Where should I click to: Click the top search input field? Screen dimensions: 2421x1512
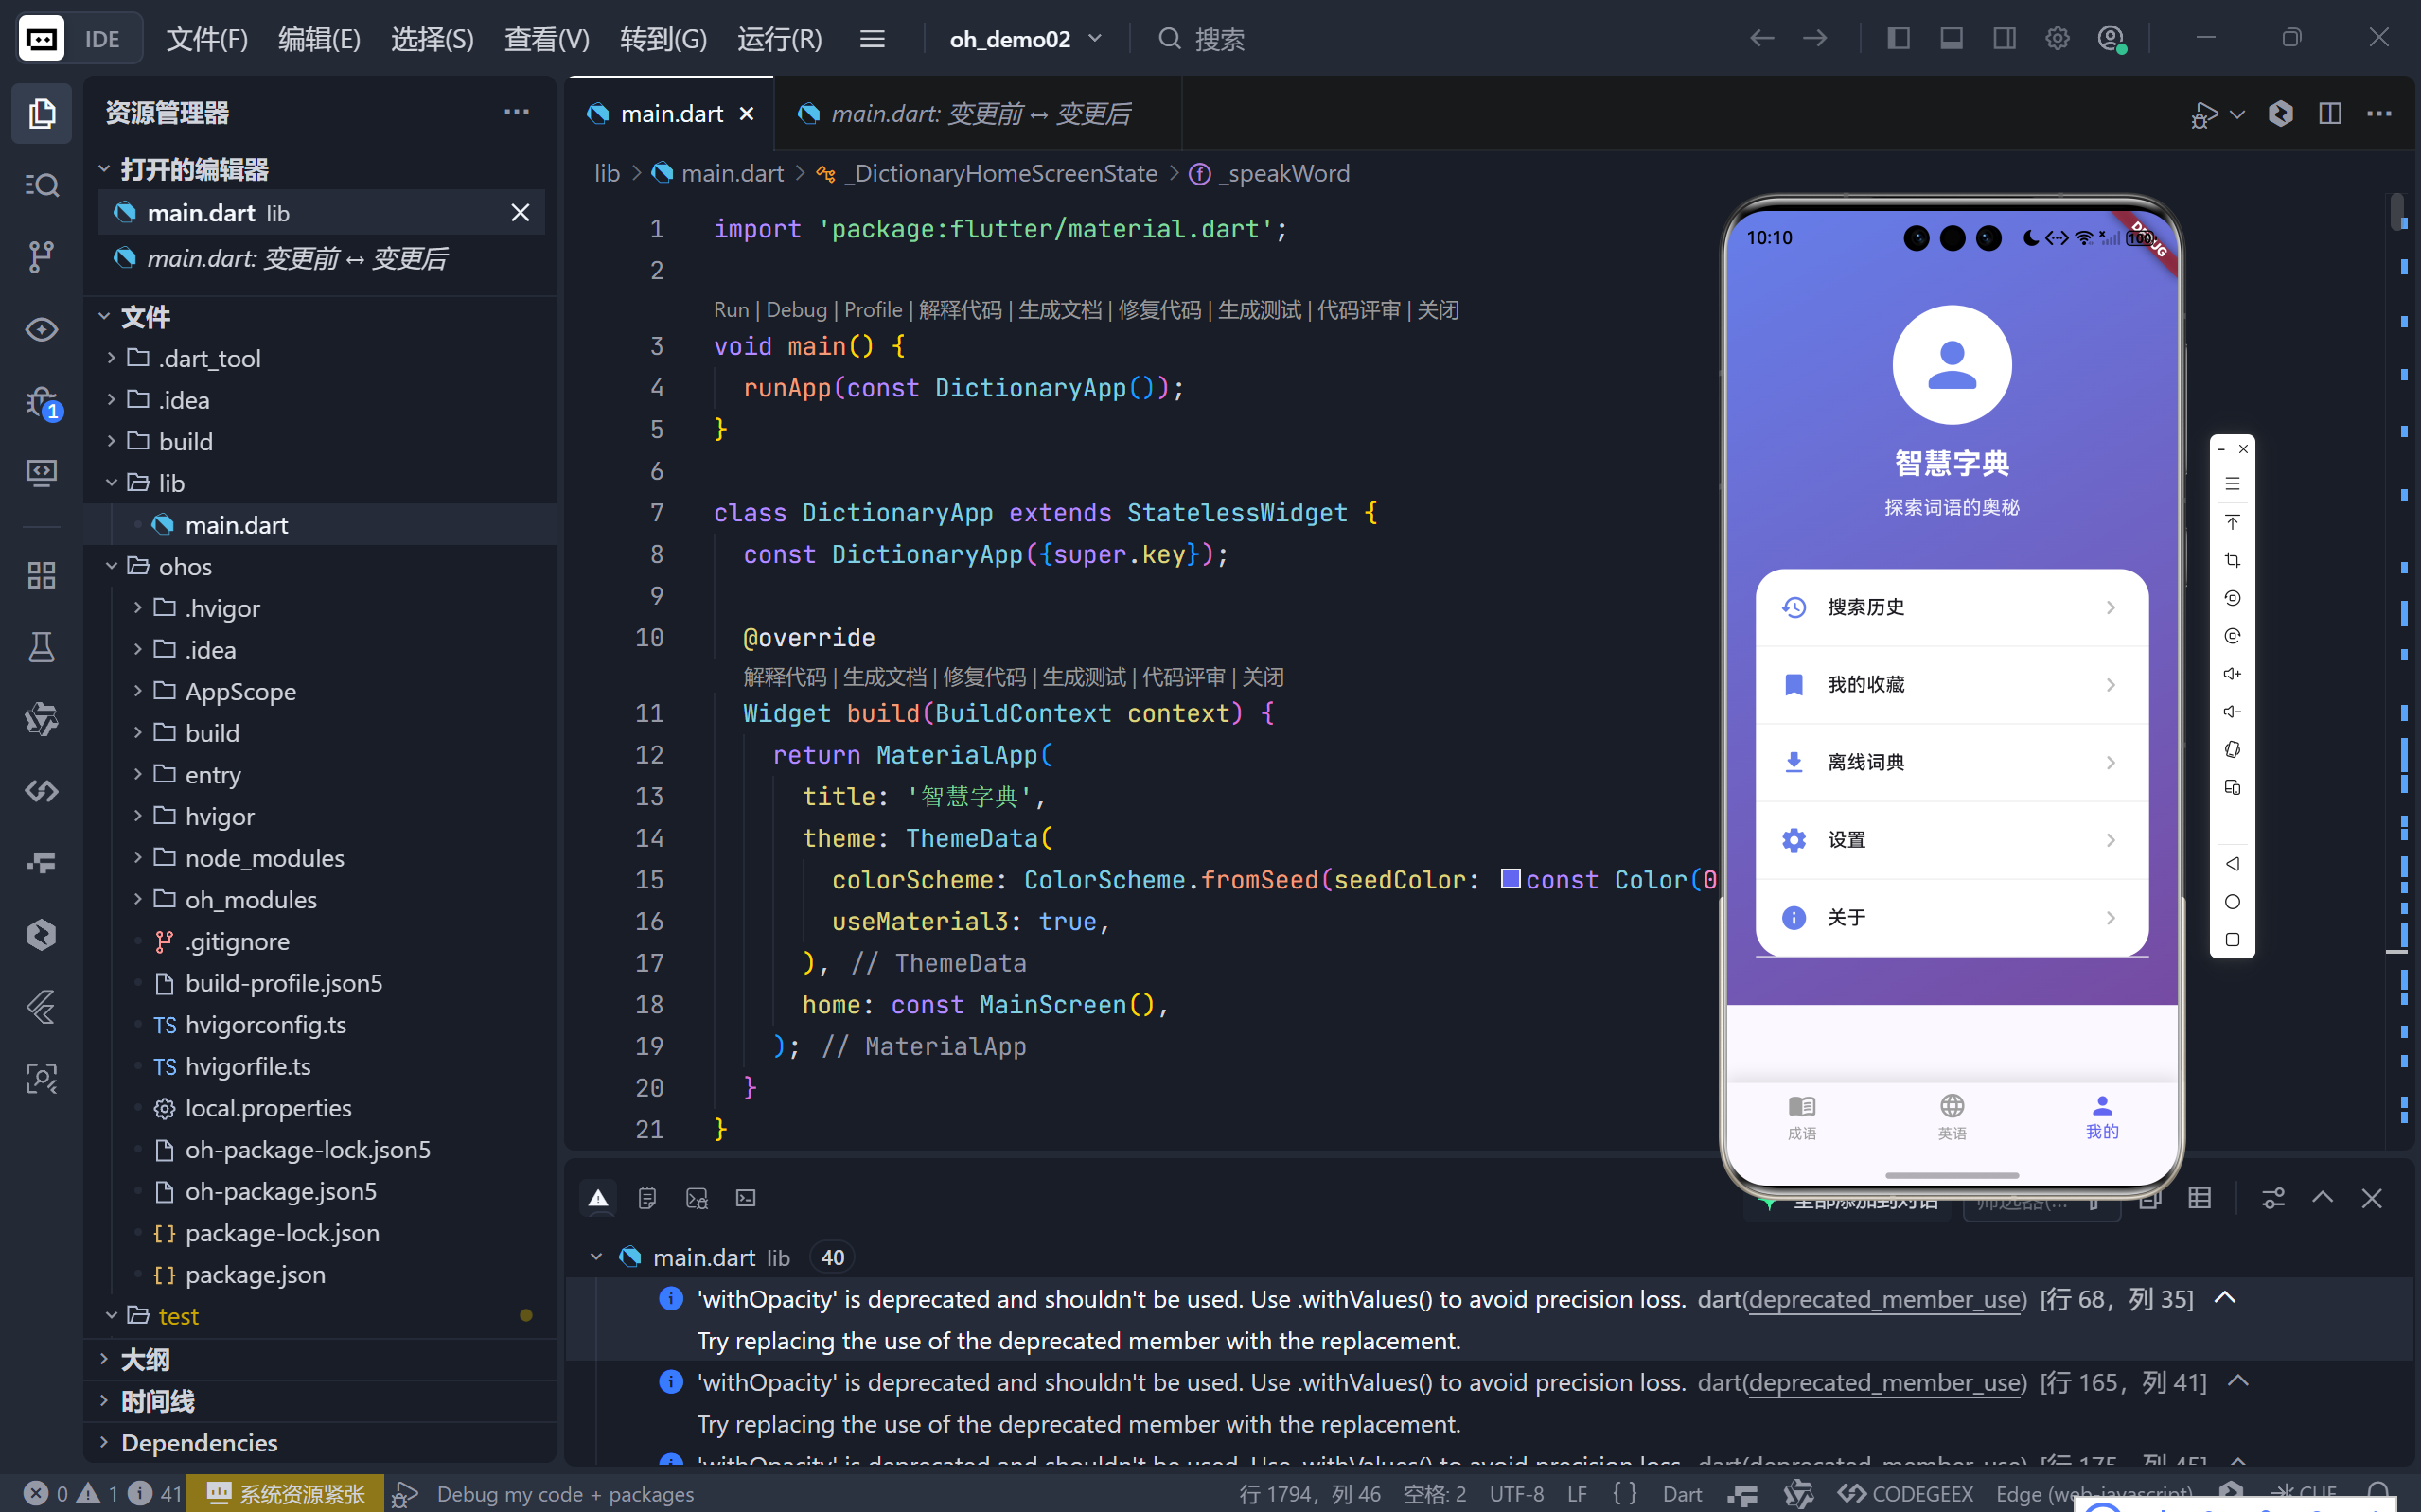(1219, 39)
